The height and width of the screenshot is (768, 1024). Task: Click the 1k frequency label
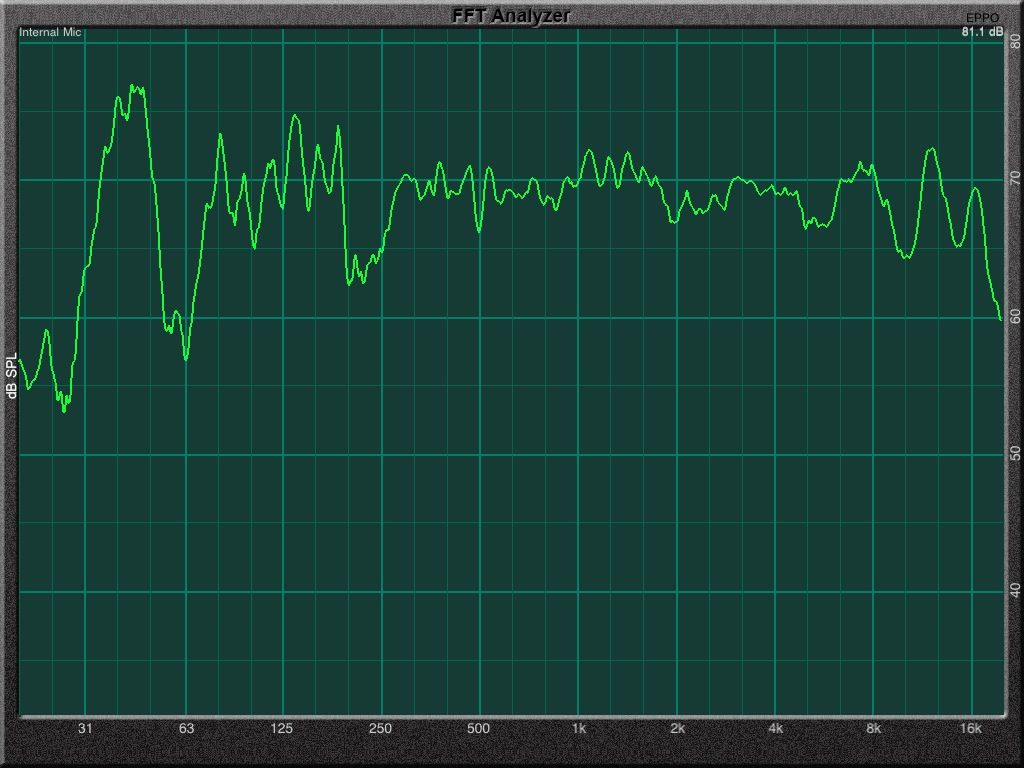pos(579,728)
